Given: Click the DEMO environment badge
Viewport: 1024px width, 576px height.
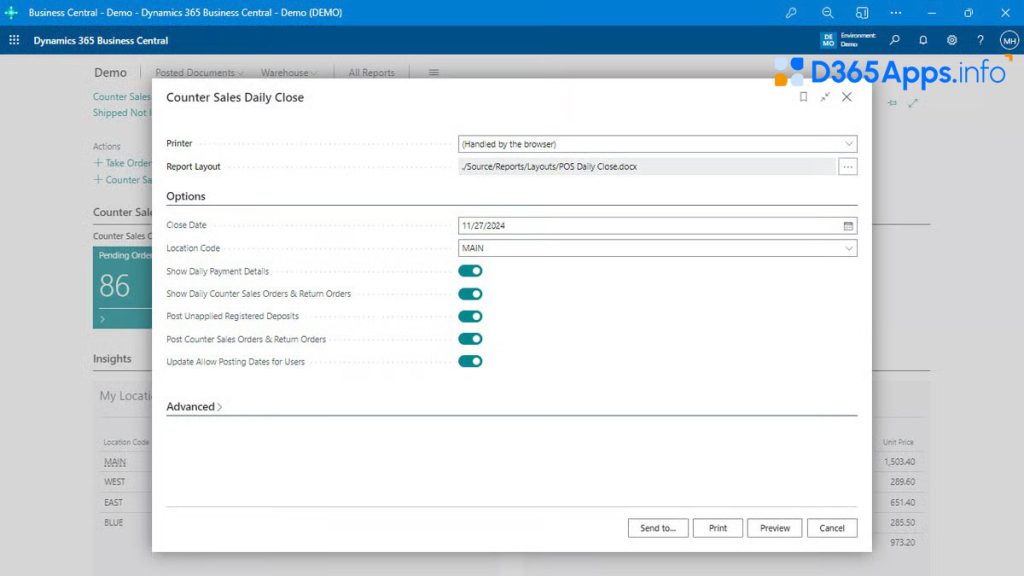Looking at the screenshot, I should [828, 40].
